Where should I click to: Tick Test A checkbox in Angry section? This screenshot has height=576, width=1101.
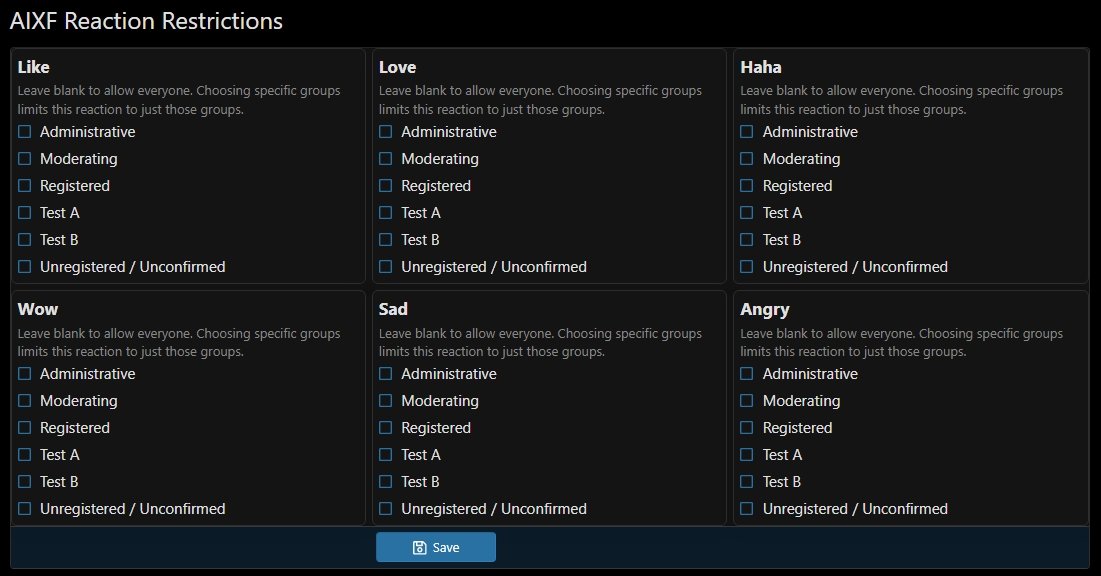point(747,455)
